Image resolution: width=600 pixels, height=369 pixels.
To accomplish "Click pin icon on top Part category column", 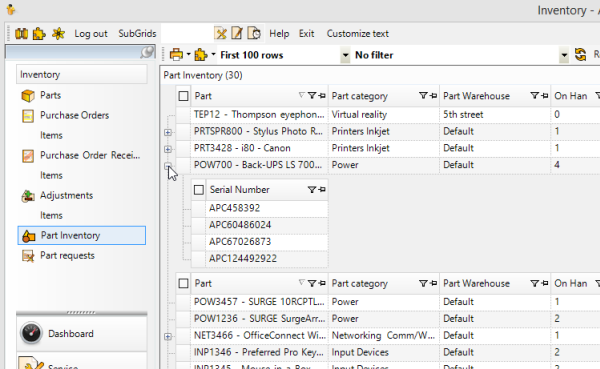I will coord(433,96).
